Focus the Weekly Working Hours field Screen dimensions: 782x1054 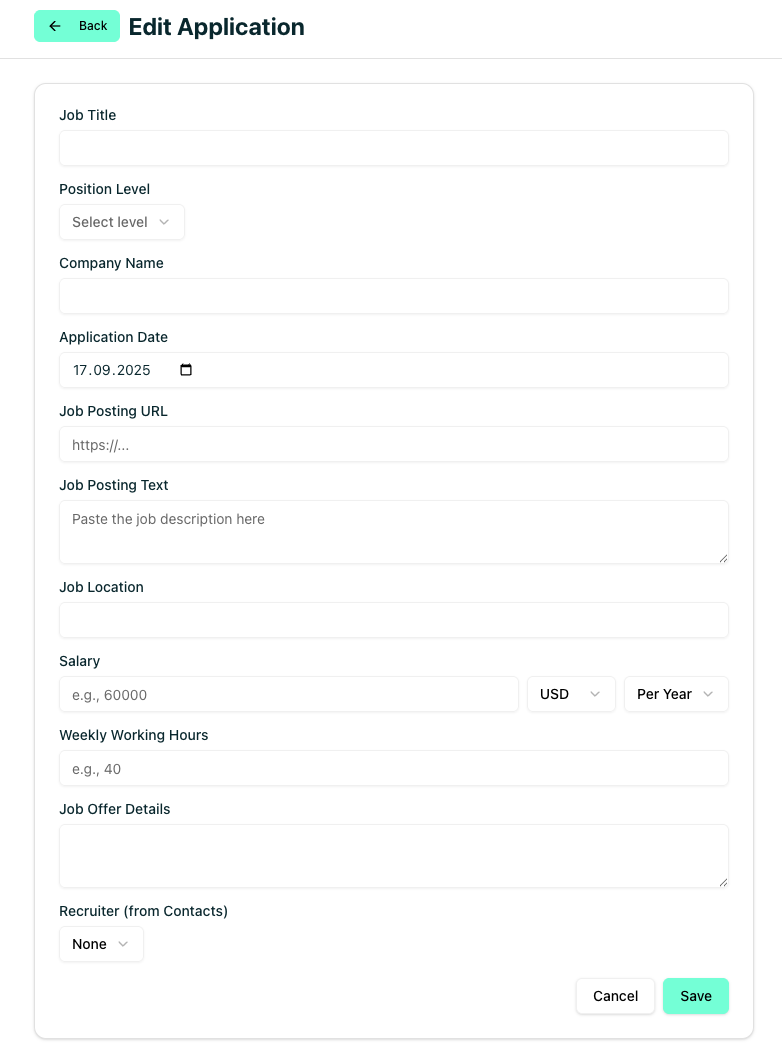click(x=393, y=768)
